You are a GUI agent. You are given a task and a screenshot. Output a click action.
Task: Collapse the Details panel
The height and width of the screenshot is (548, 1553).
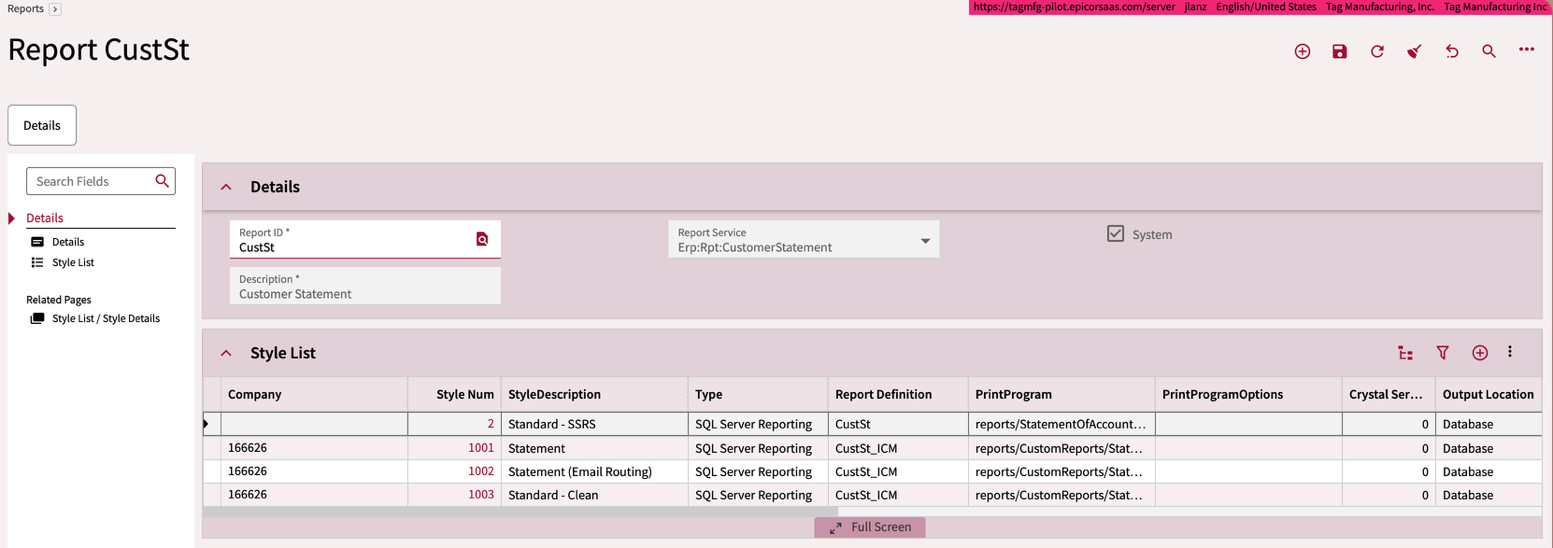coord(226,187)
